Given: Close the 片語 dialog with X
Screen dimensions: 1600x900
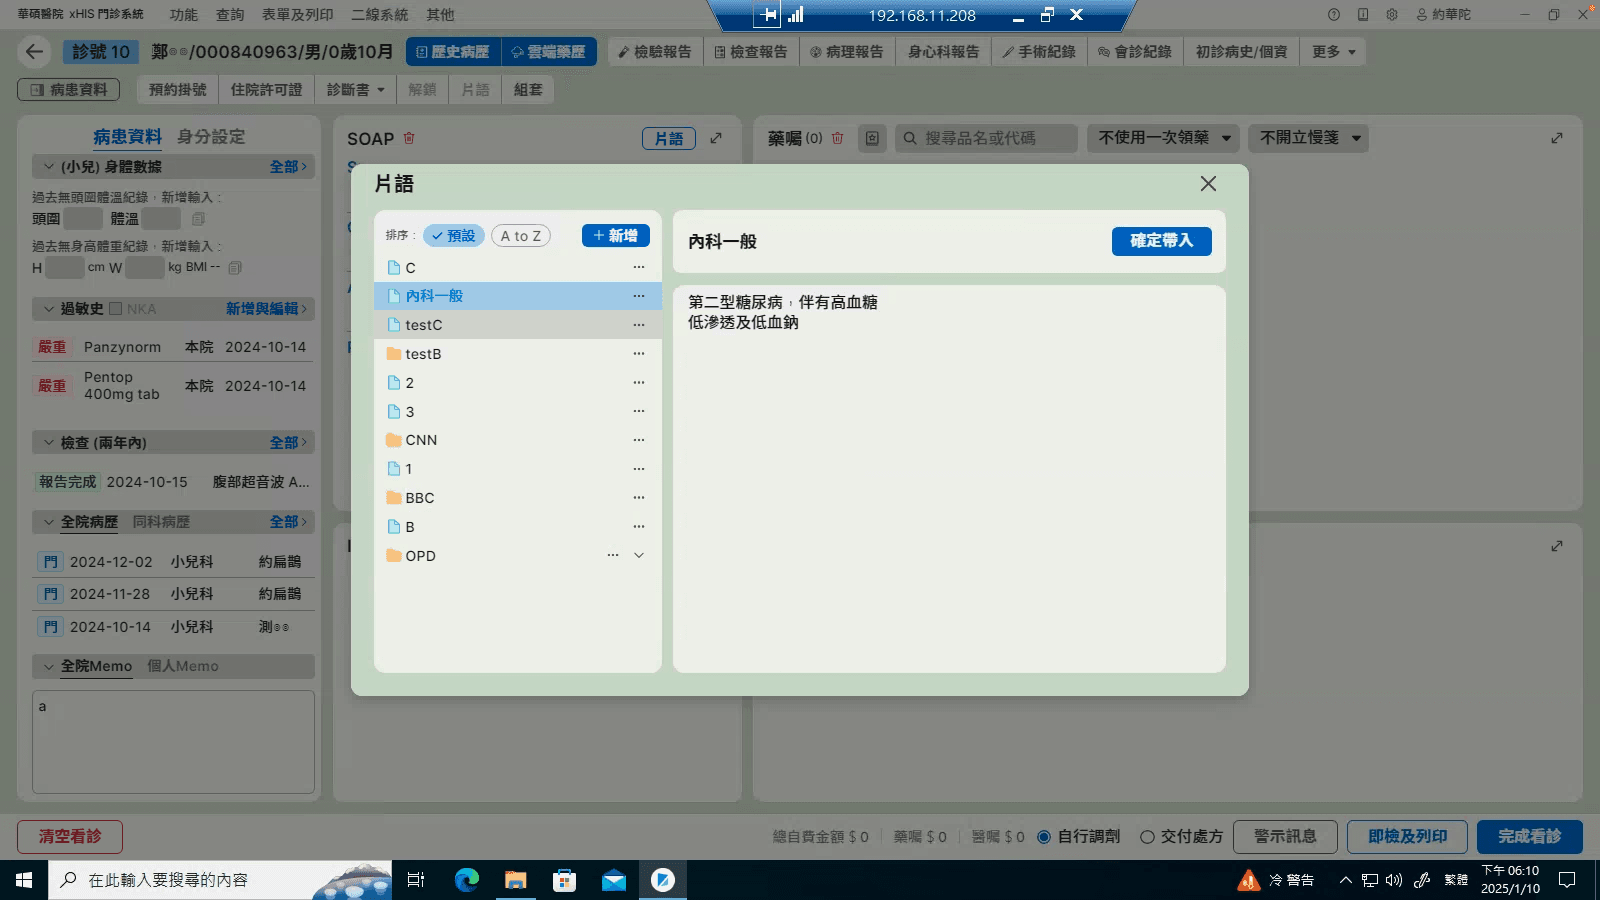Looking at the screenshot, I should click(1208, 184).
